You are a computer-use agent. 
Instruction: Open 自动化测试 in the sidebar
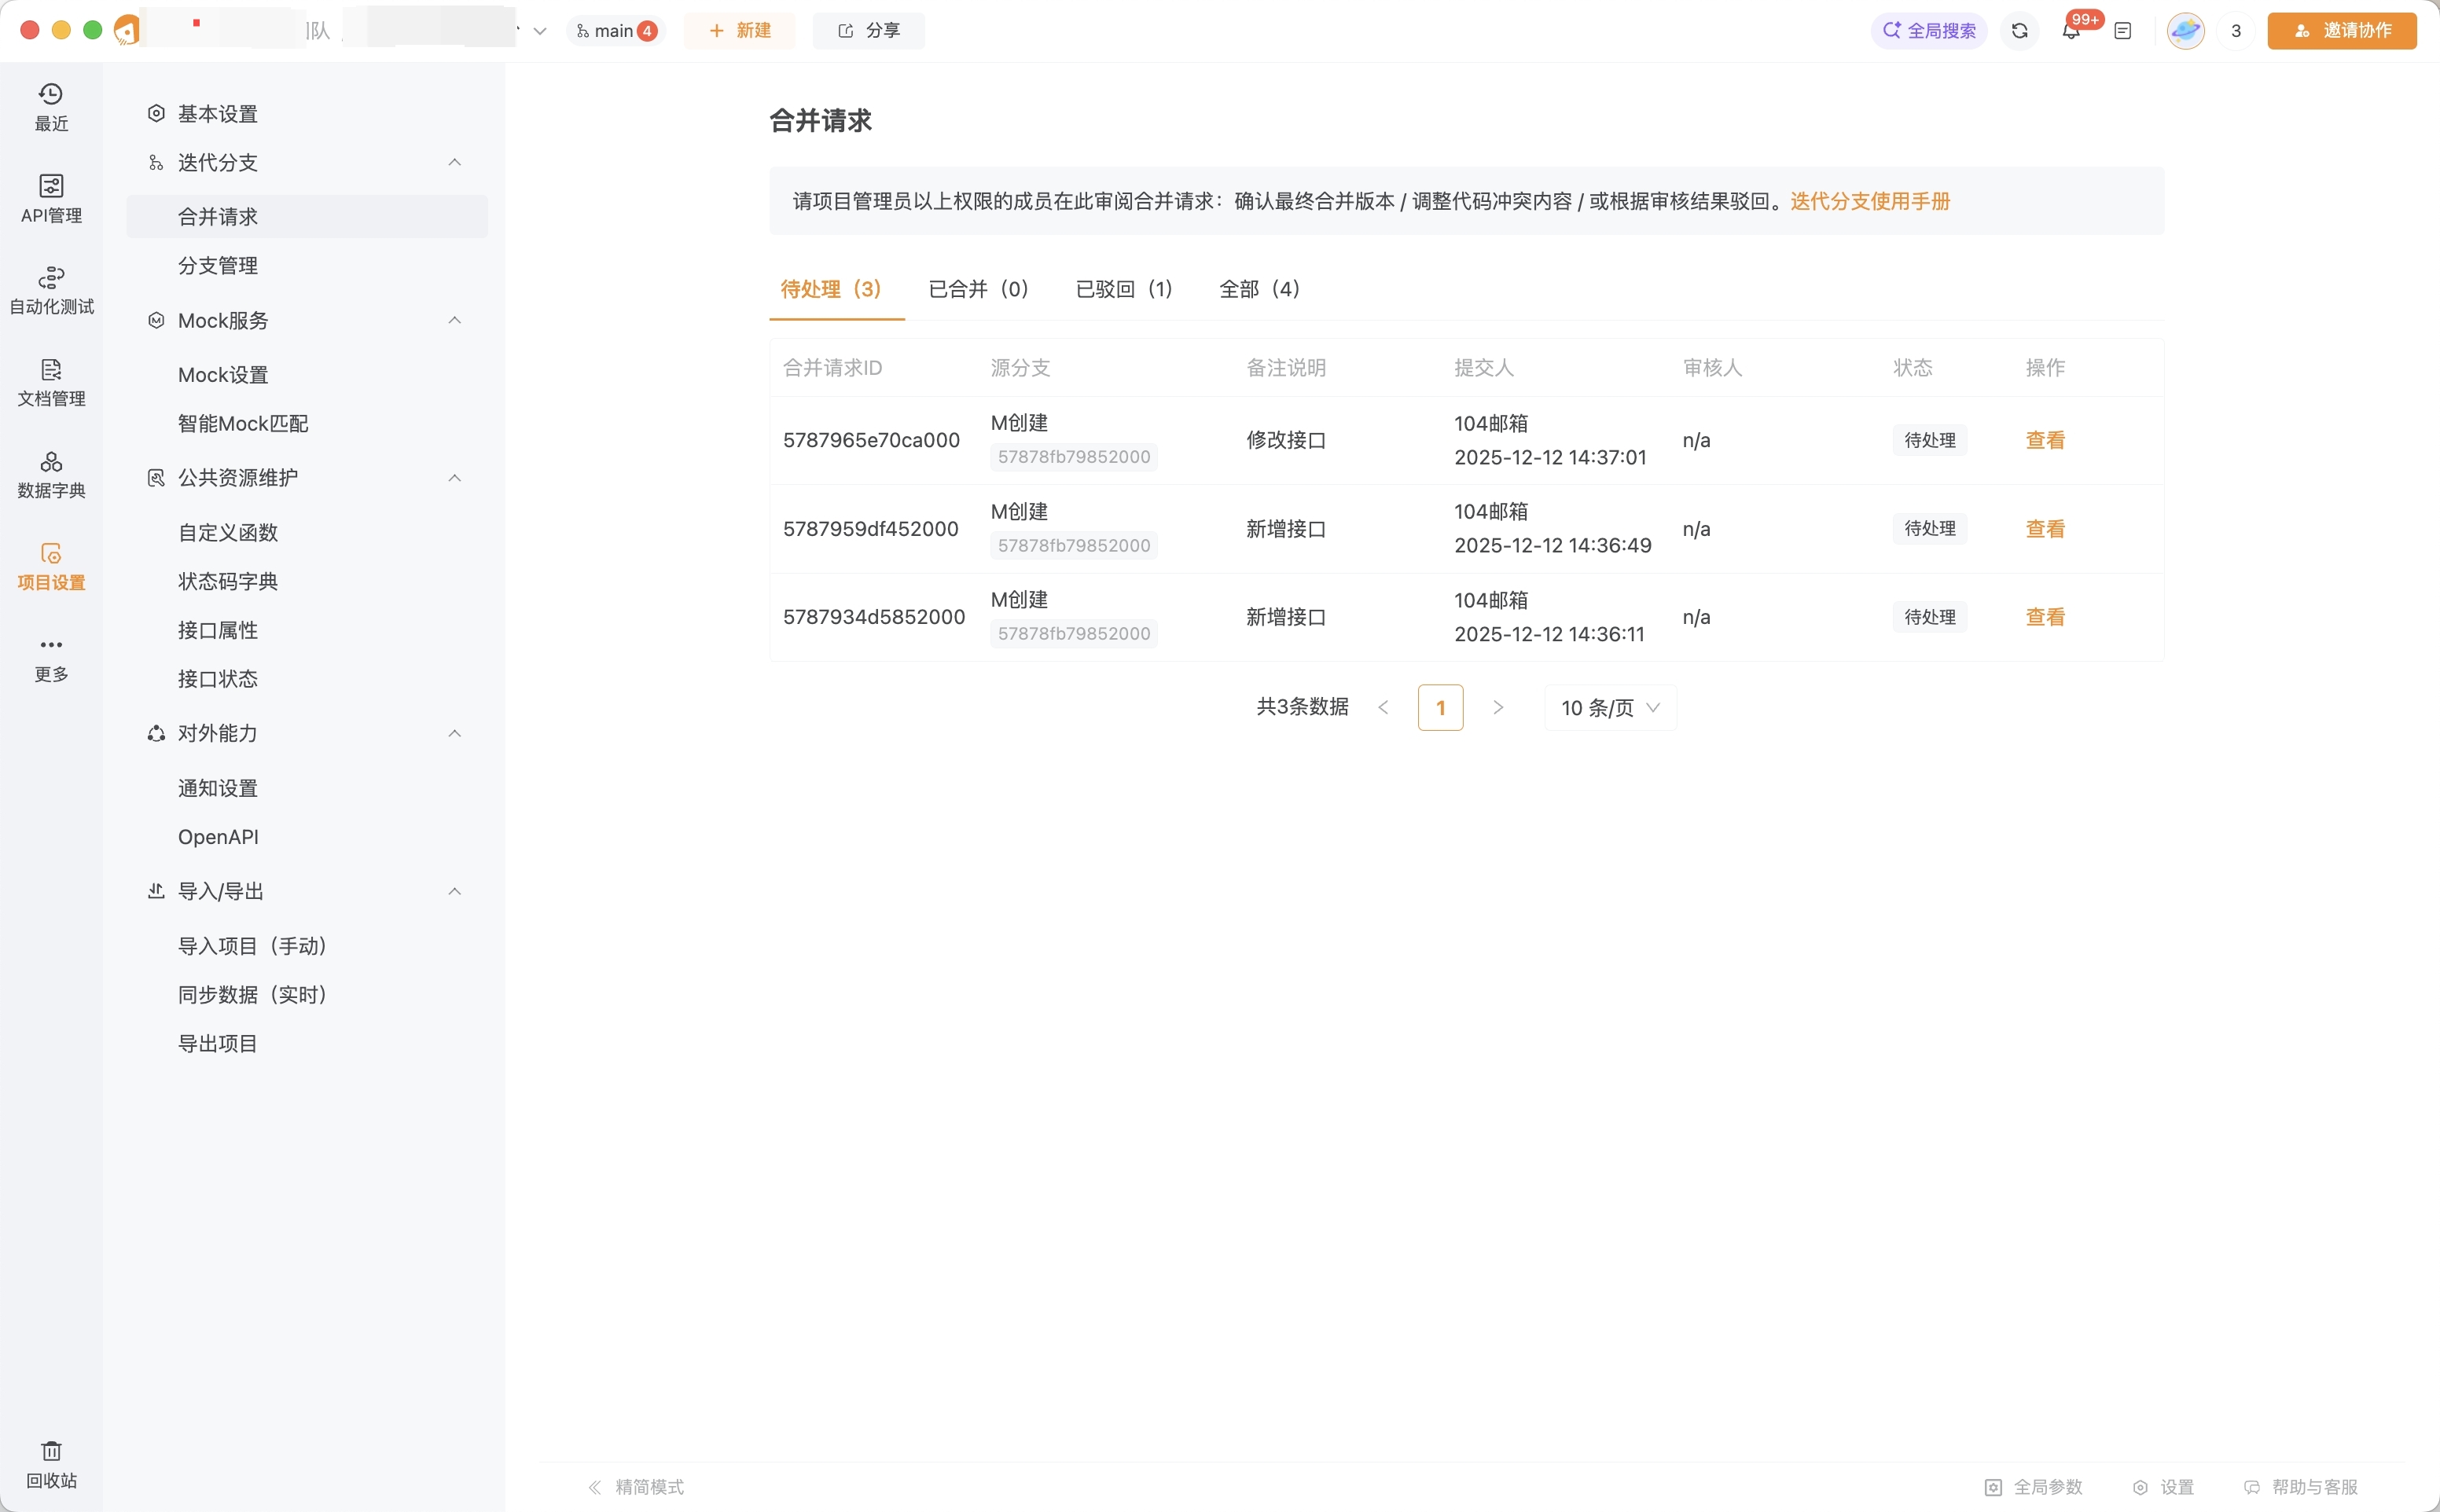click(x=50, y=289)
